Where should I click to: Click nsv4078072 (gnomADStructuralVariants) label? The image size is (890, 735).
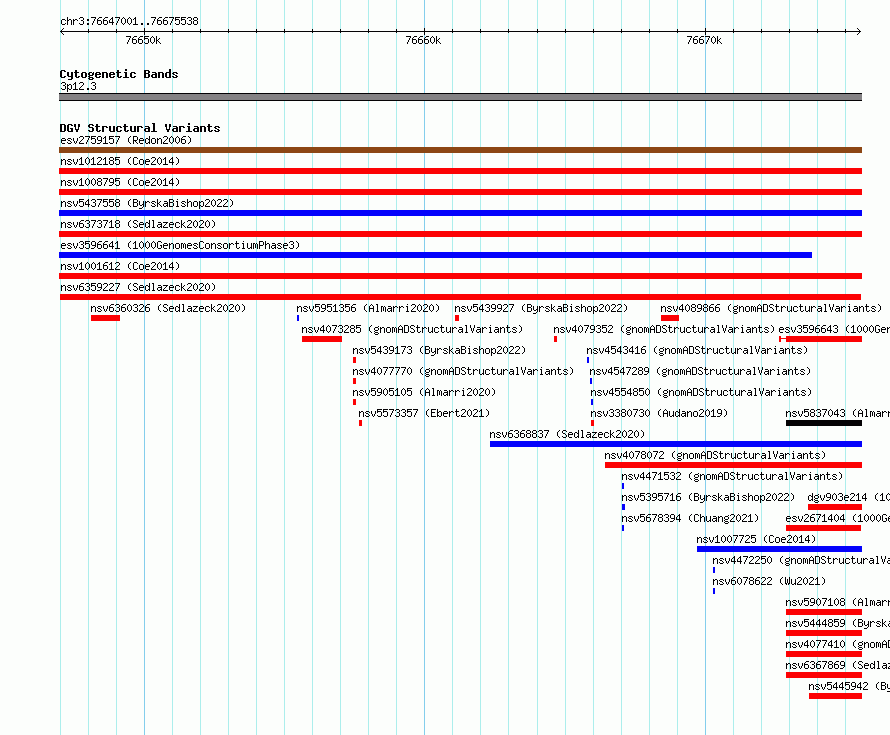715,455
